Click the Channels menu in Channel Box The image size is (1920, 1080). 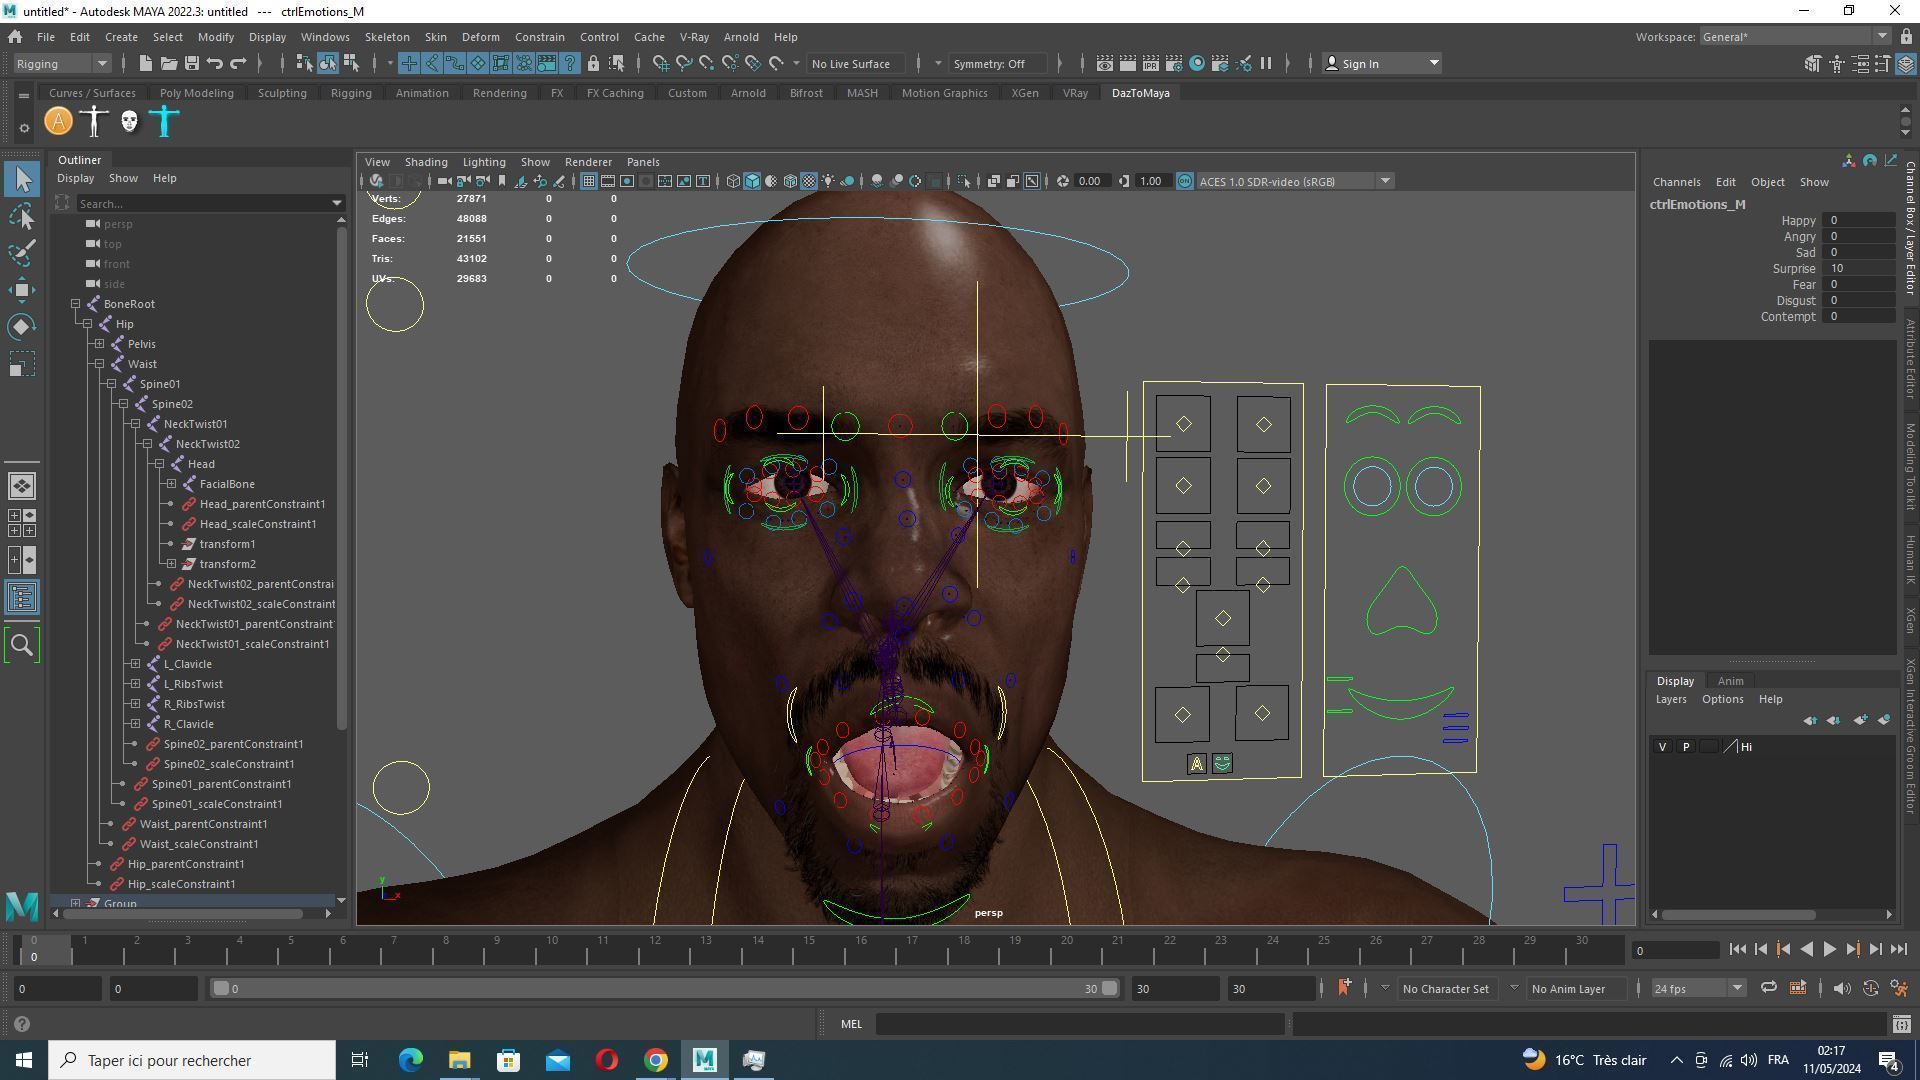(1676, 182)
